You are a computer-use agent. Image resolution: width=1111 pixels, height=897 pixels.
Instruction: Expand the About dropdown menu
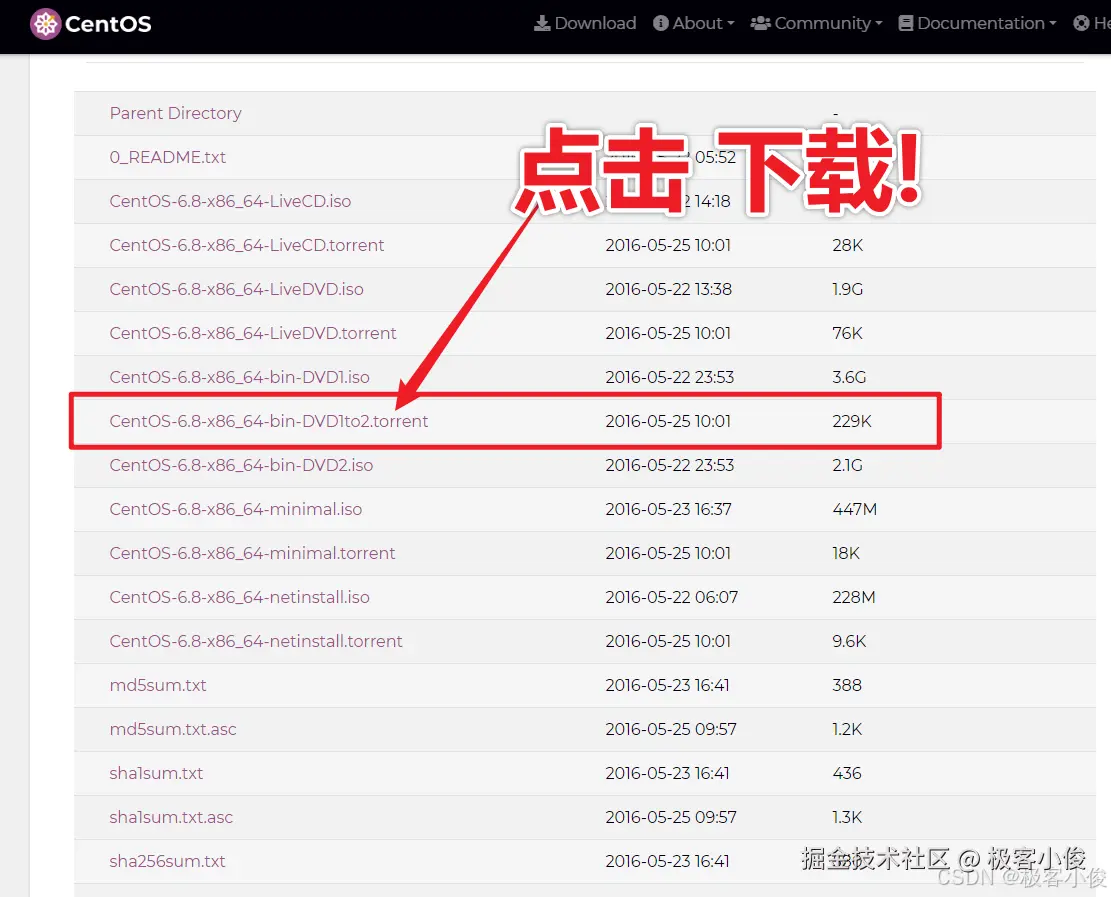click(x=694, y=23)
